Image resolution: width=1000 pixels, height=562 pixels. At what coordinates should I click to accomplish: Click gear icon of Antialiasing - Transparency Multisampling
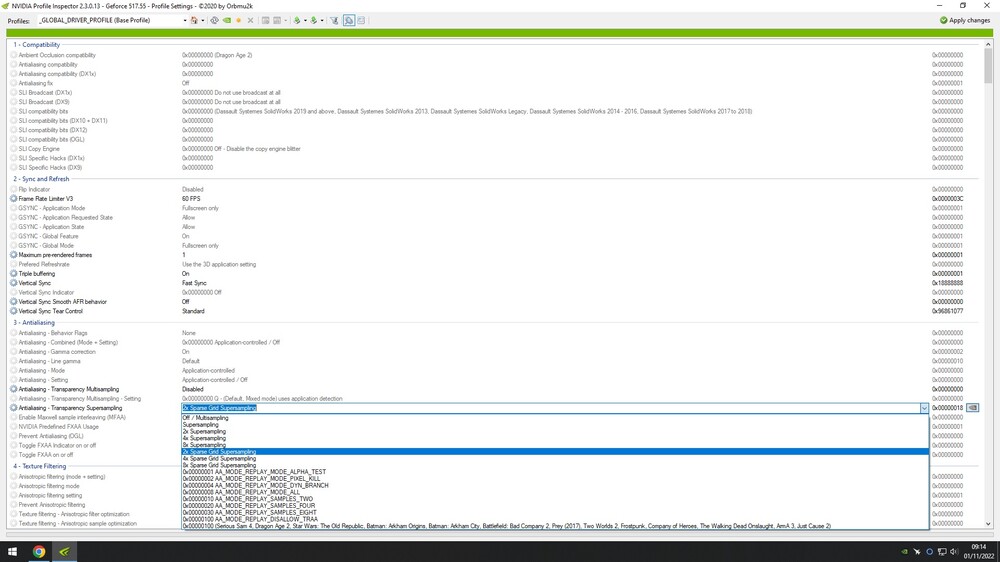(x=13, y=389)
